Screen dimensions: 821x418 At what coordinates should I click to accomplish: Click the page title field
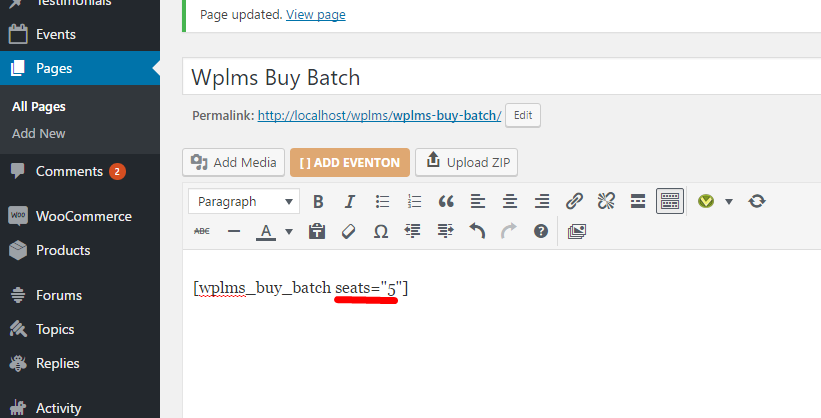click(502, 77)
